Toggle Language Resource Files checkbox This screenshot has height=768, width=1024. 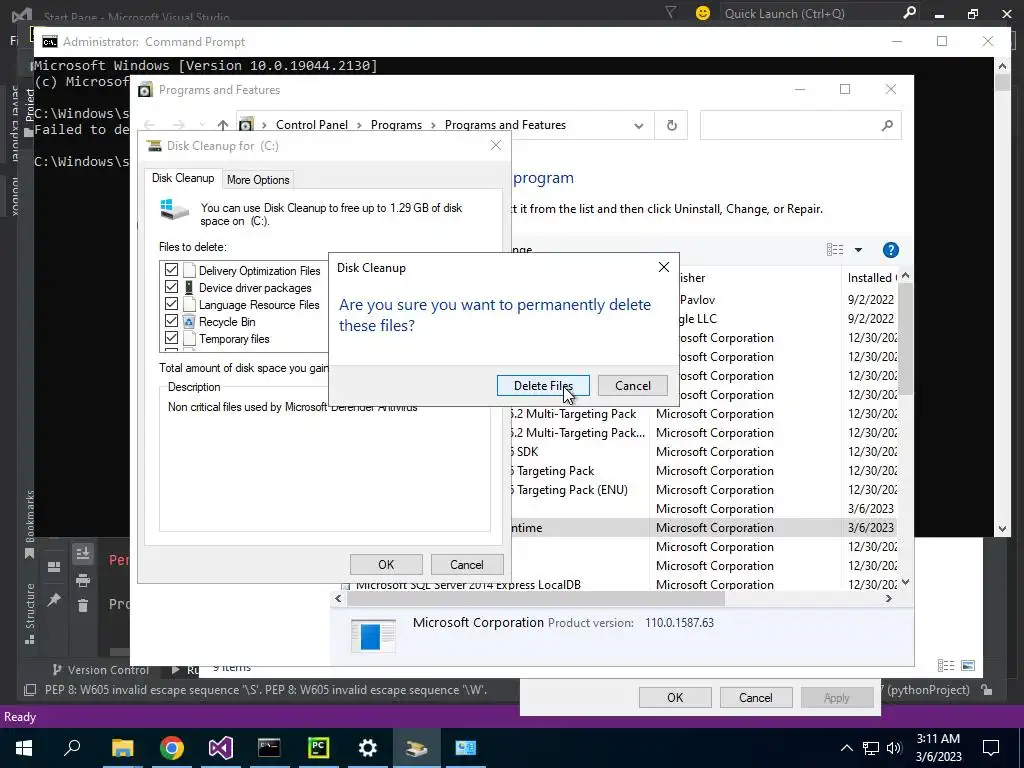171,304
